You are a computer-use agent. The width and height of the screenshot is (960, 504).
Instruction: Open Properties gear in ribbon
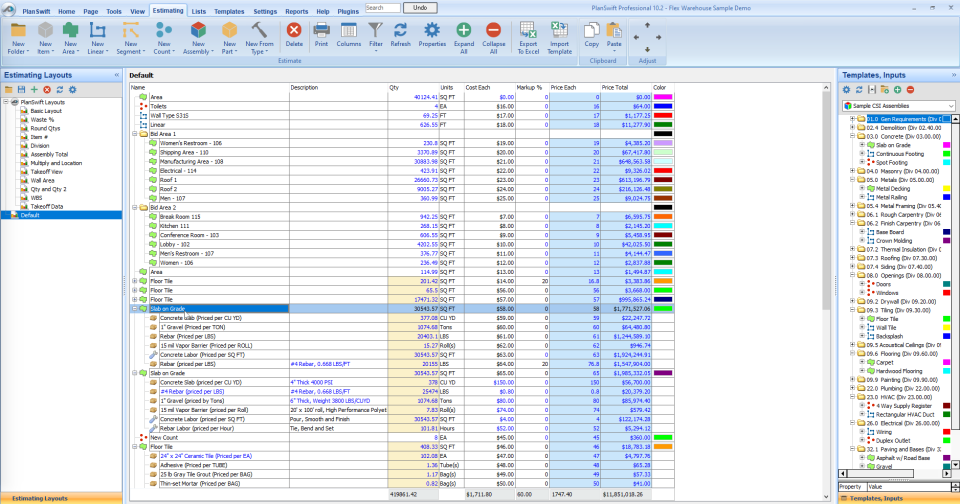[x=432, y=30]
